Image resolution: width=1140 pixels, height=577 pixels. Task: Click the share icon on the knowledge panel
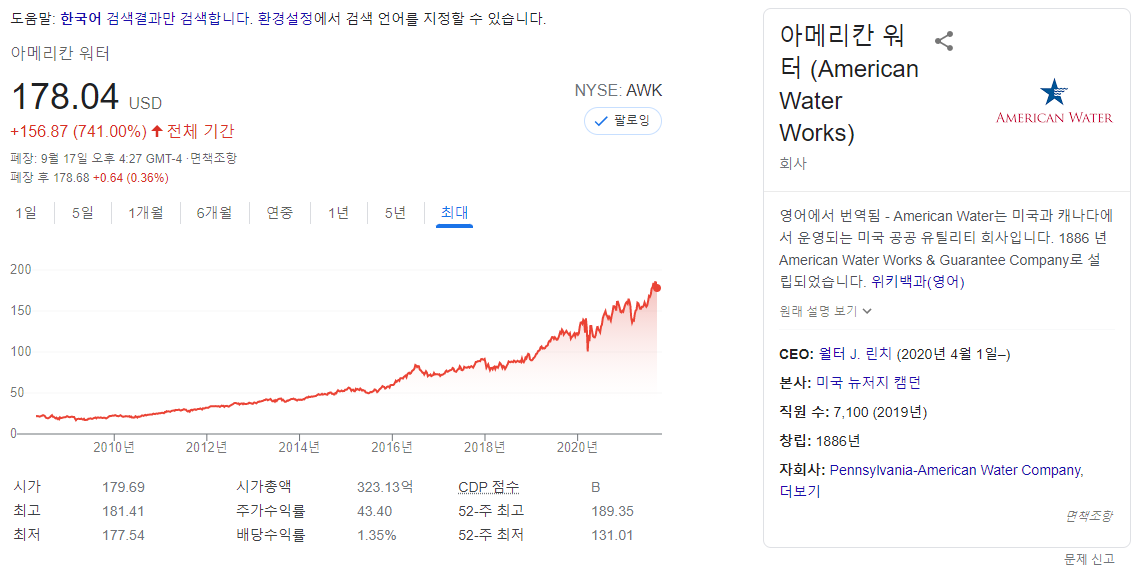tap(944, 41)
